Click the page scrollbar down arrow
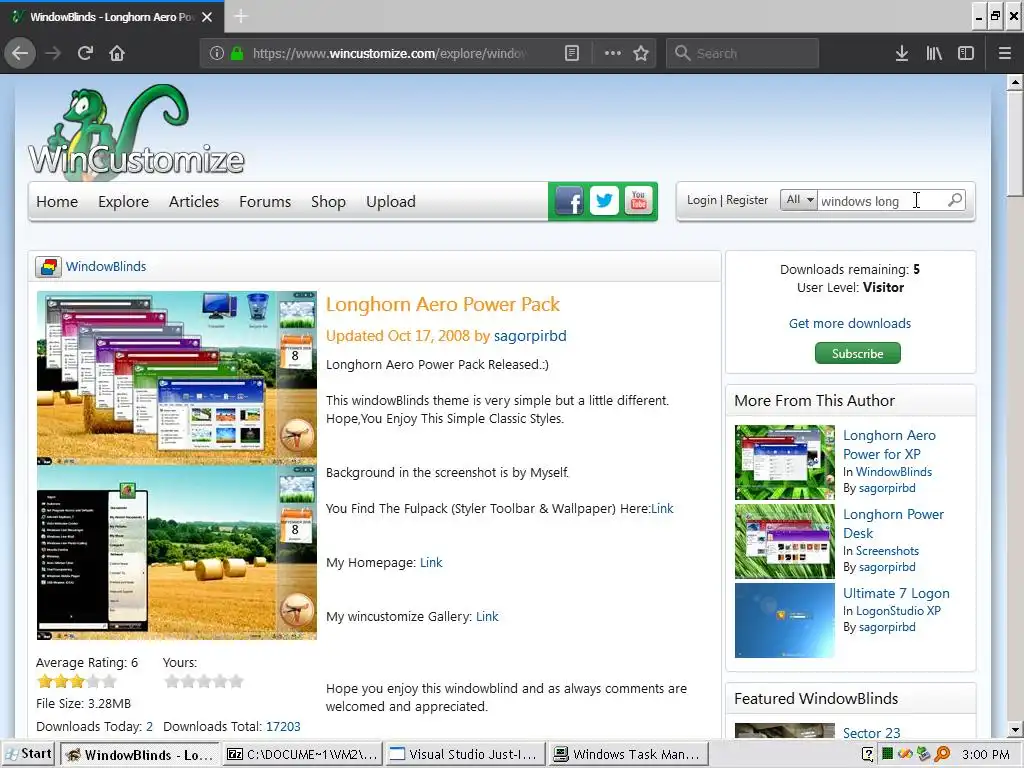 pyautogui.click(x=1014, y=729)
